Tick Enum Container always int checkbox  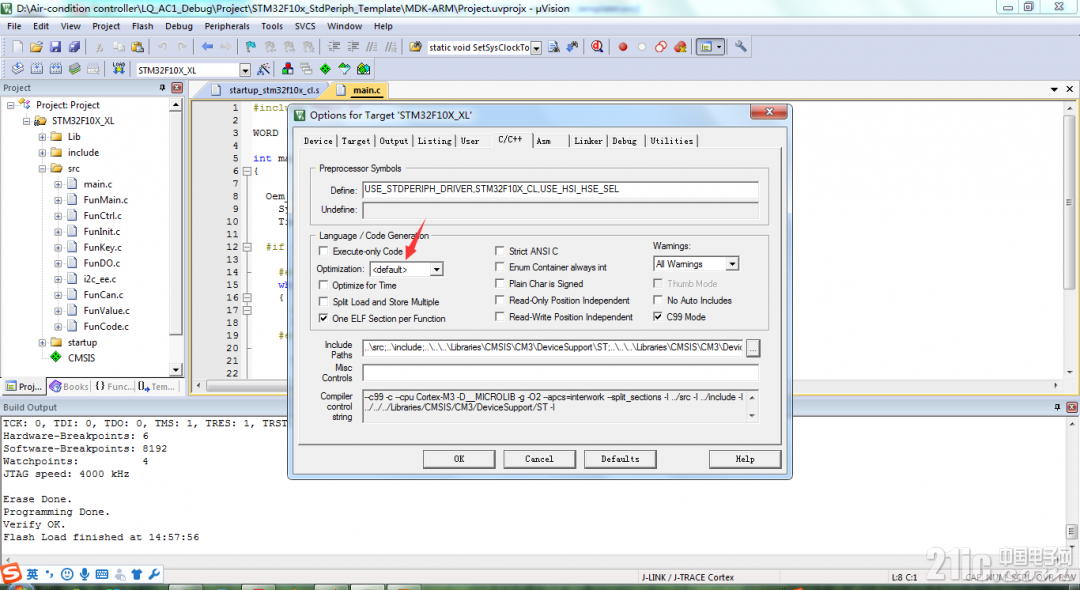pos(499,267)
